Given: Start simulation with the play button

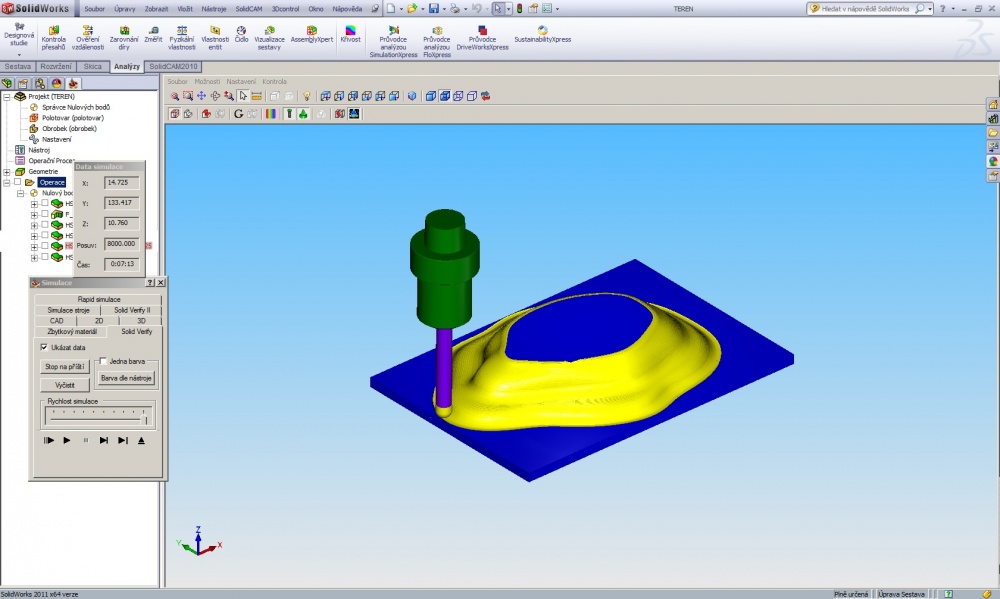Looking at the screenshot, I should [x=67, y=440].
